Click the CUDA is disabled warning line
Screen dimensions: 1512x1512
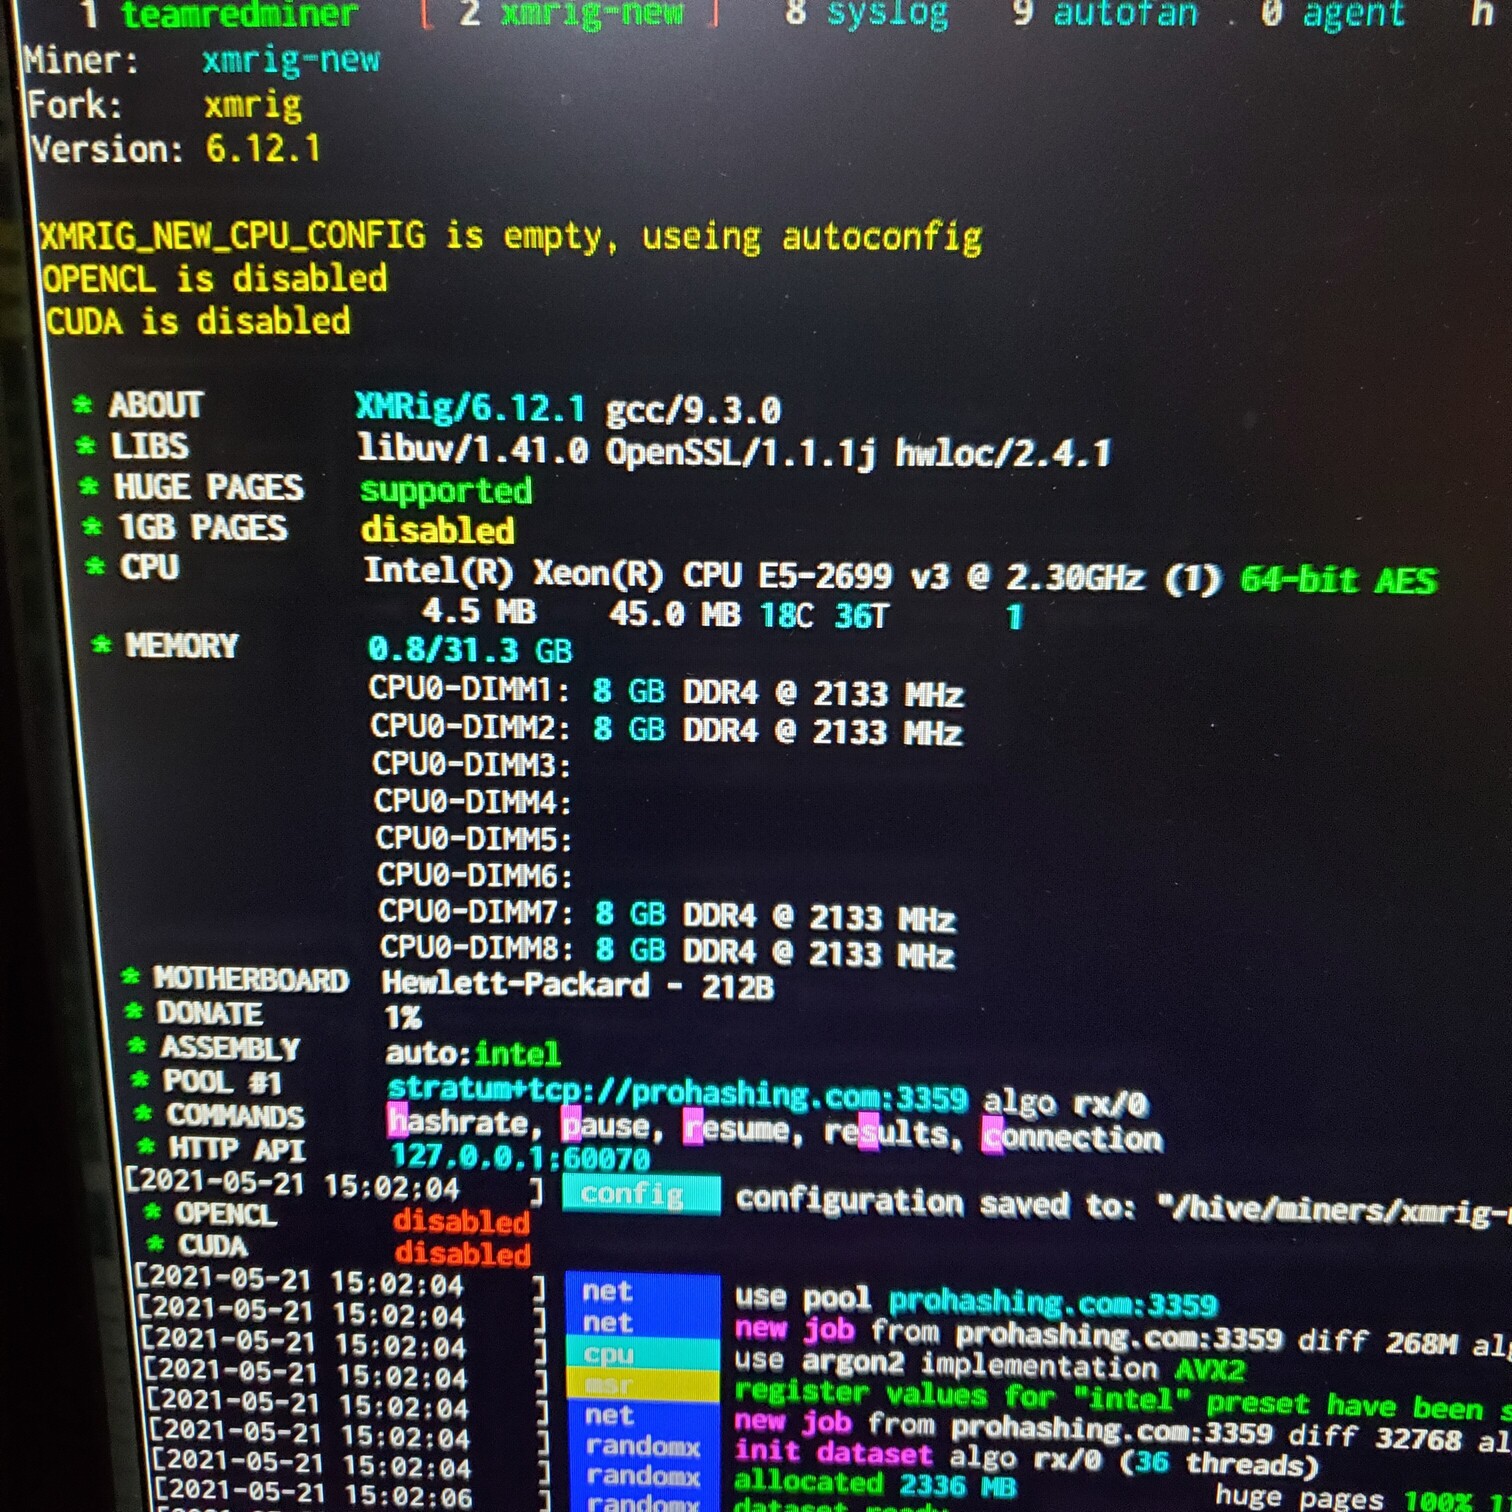pyautogui.click(x=198, y=322)
